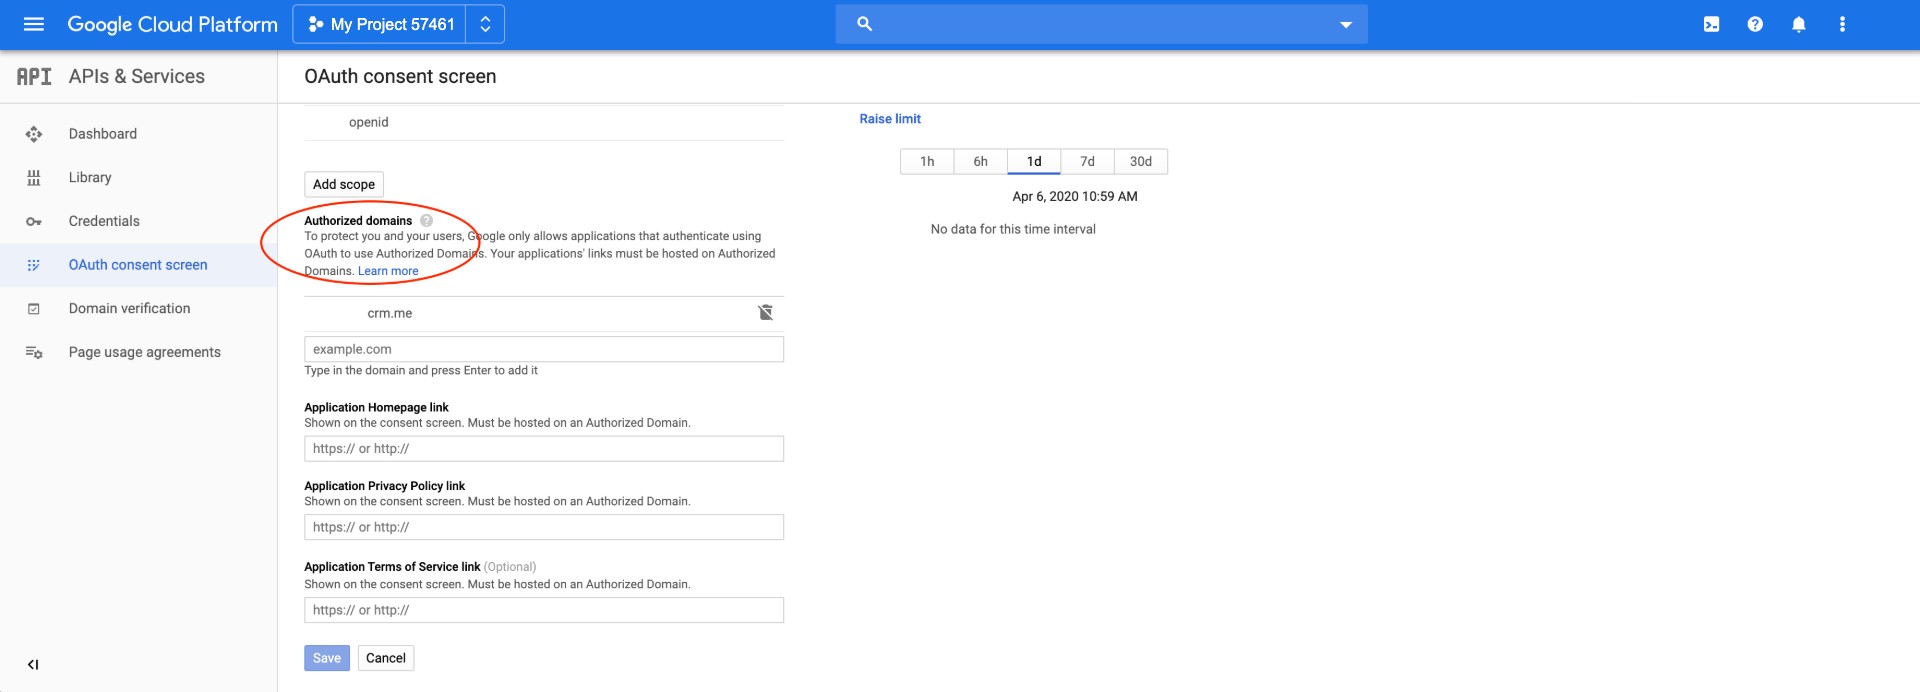
Task: Click the Apr 6, 2020 10:59 AM timestamp
Action: 1075,196
